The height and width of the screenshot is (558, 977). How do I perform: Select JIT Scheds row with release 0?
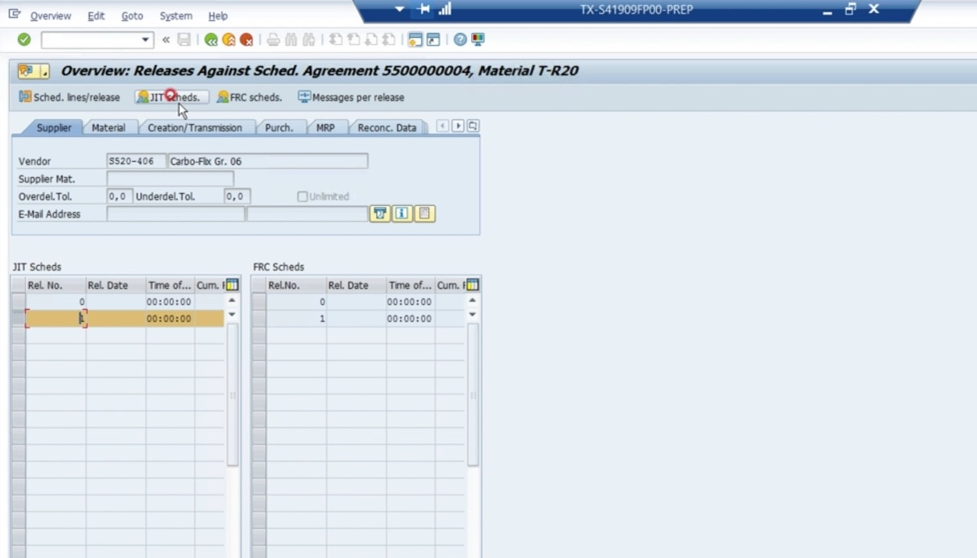[x=18, y=302]
